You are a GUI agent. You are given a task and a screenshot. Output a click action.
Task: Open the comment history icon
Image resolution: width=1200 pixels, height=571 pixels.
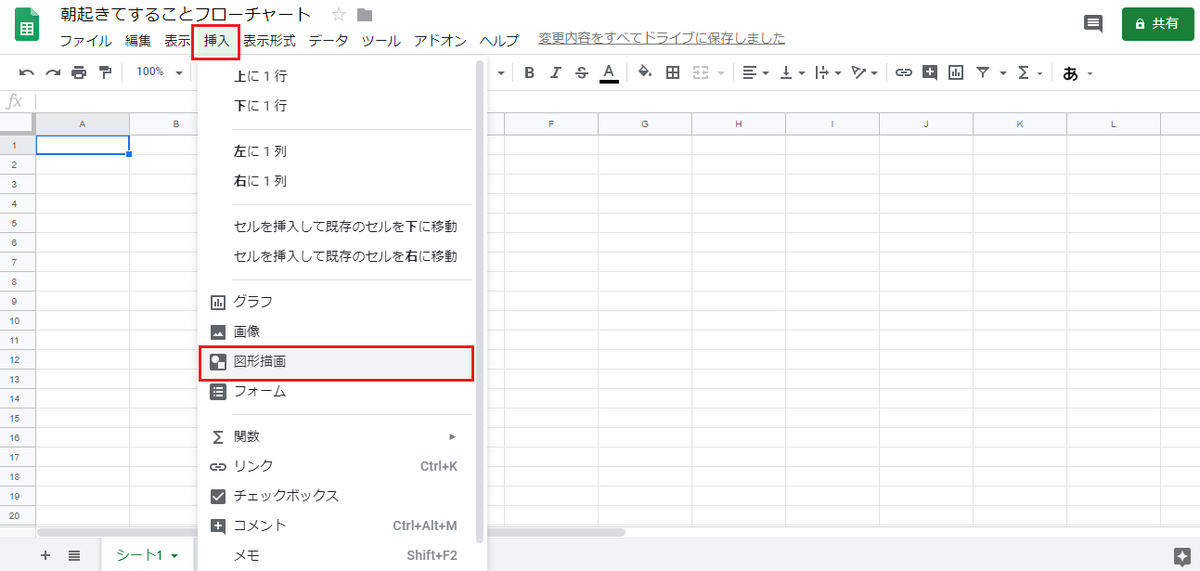click(x=1094, y=24)
